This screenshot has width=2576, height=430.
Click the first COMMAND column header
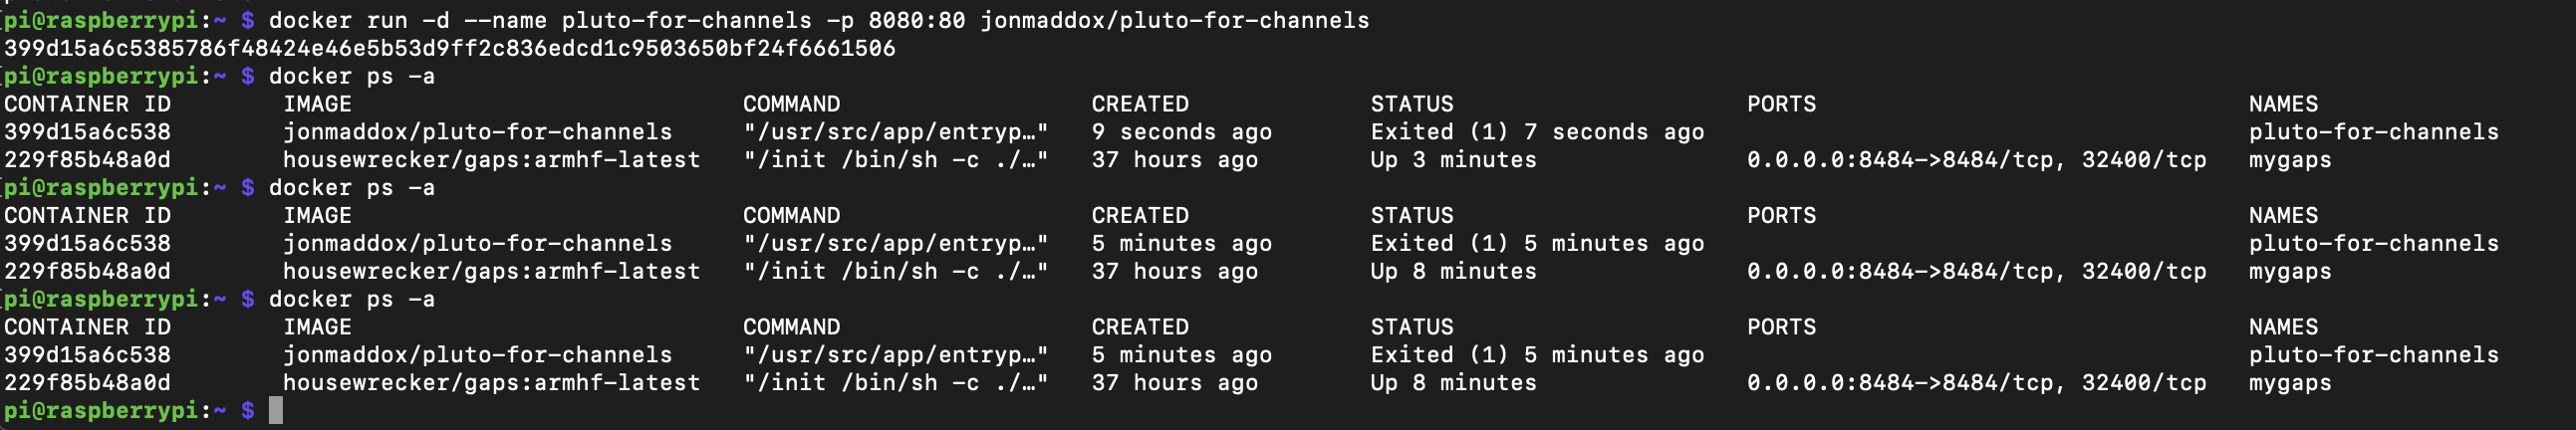pos(791,104)
